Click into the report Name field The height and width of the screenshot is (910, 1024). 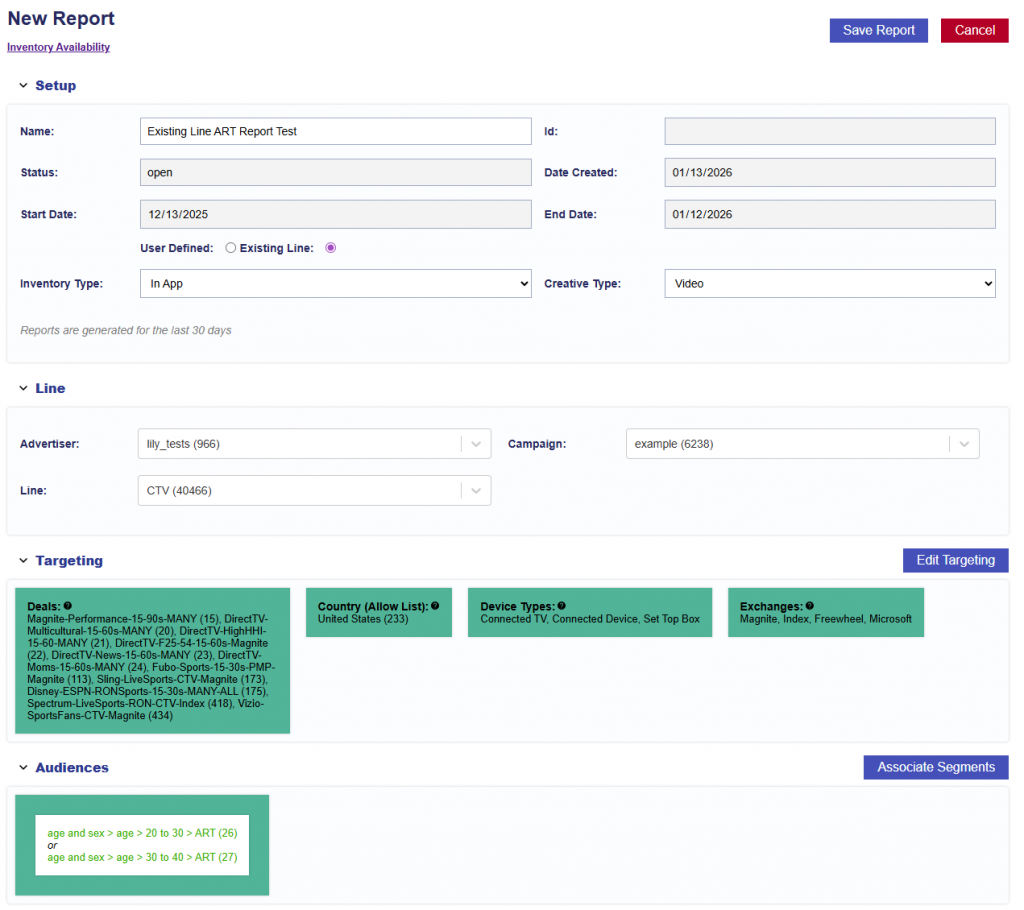tap(336, 131)
